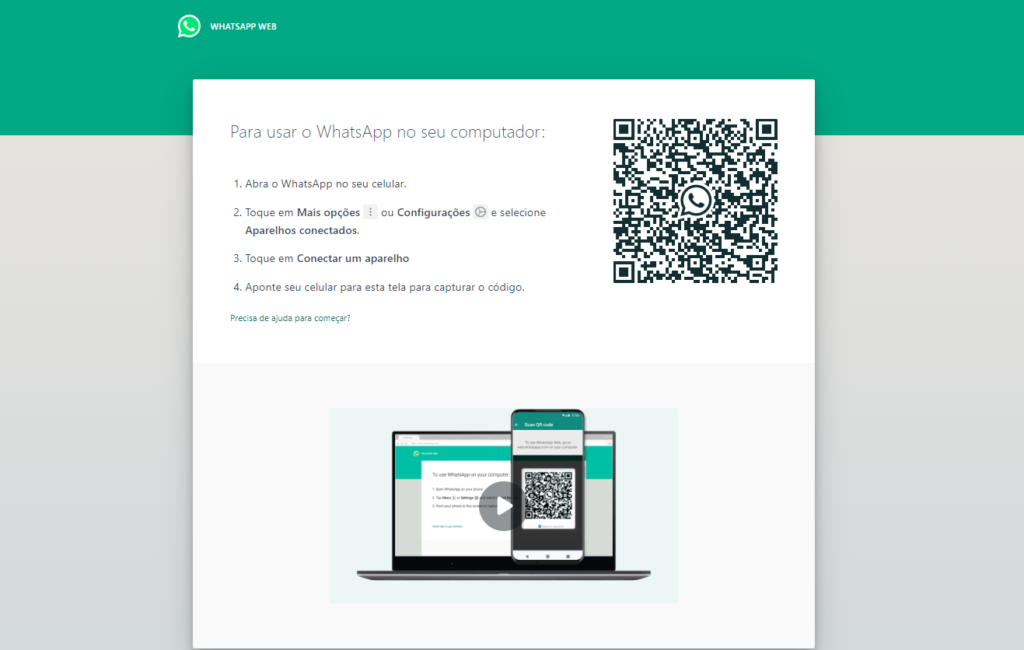Click the 'Mais opções' three-dot icon
This screenshot has width=1024, height=650.
[370, 212]
